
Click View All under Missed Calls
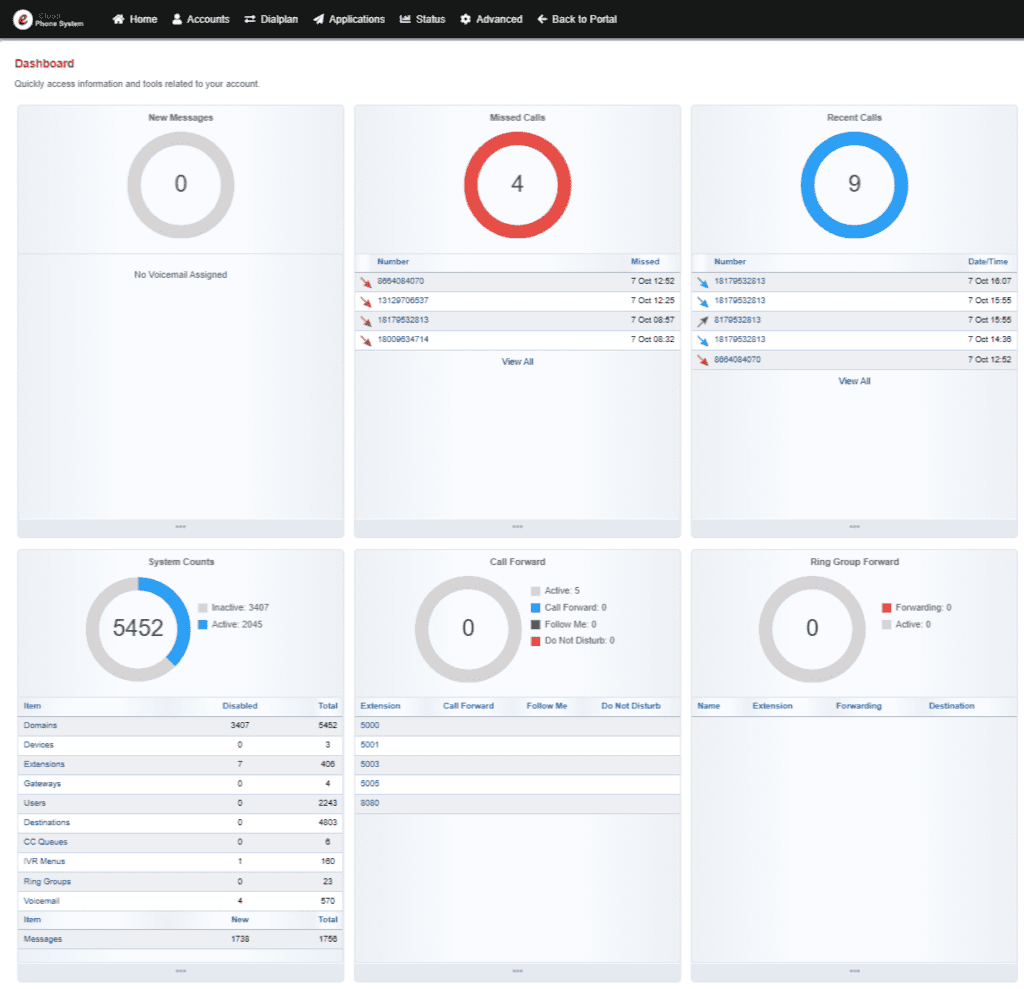point(517,362)
